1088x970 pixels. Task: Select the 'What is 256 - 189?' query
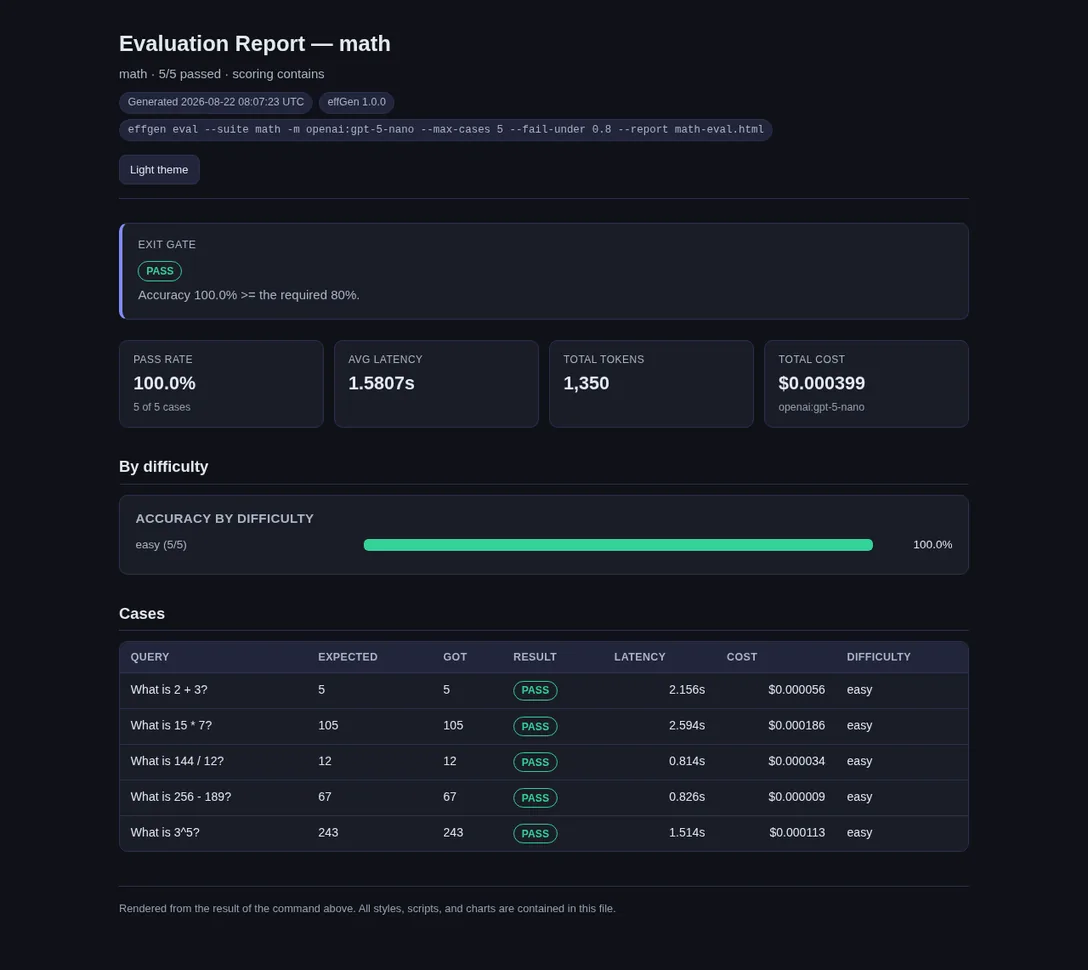coord(181,797)
